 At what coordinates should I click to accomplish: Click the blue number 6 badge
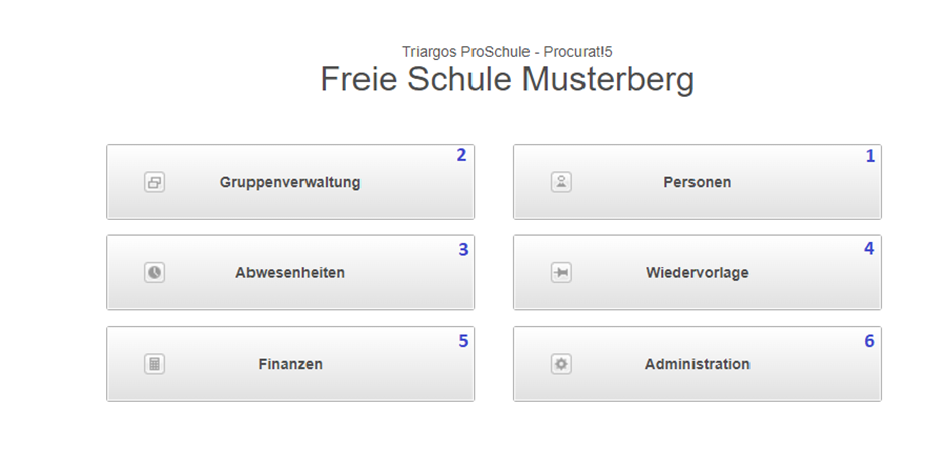[x=869, y=341]
